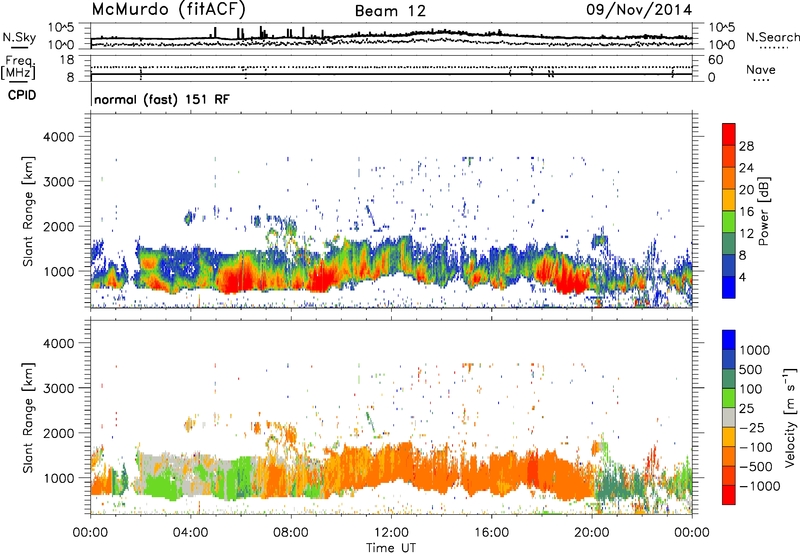Select the bottom red Velocity colorbar swatch

click(729, 495)
